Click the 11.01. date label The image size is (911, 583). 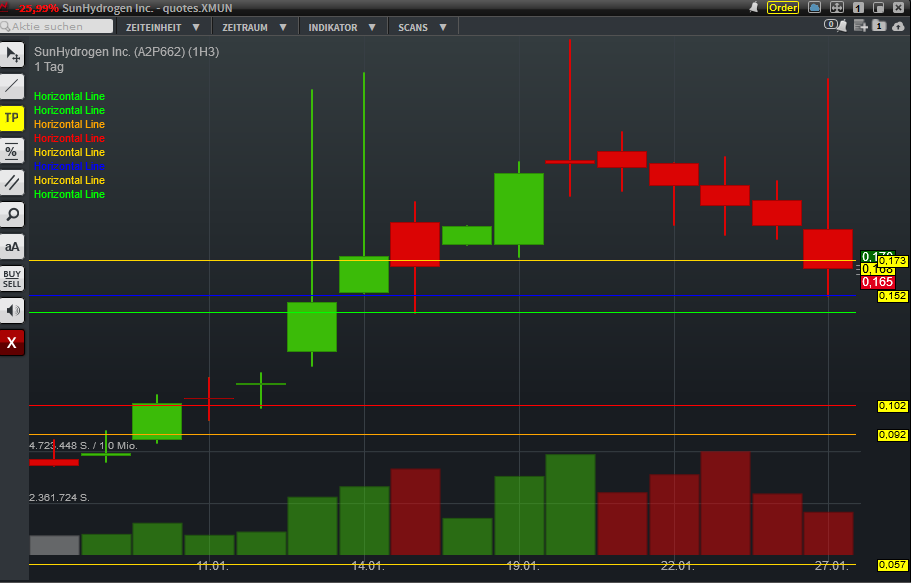pyautogui.click(x=213, y=566)
